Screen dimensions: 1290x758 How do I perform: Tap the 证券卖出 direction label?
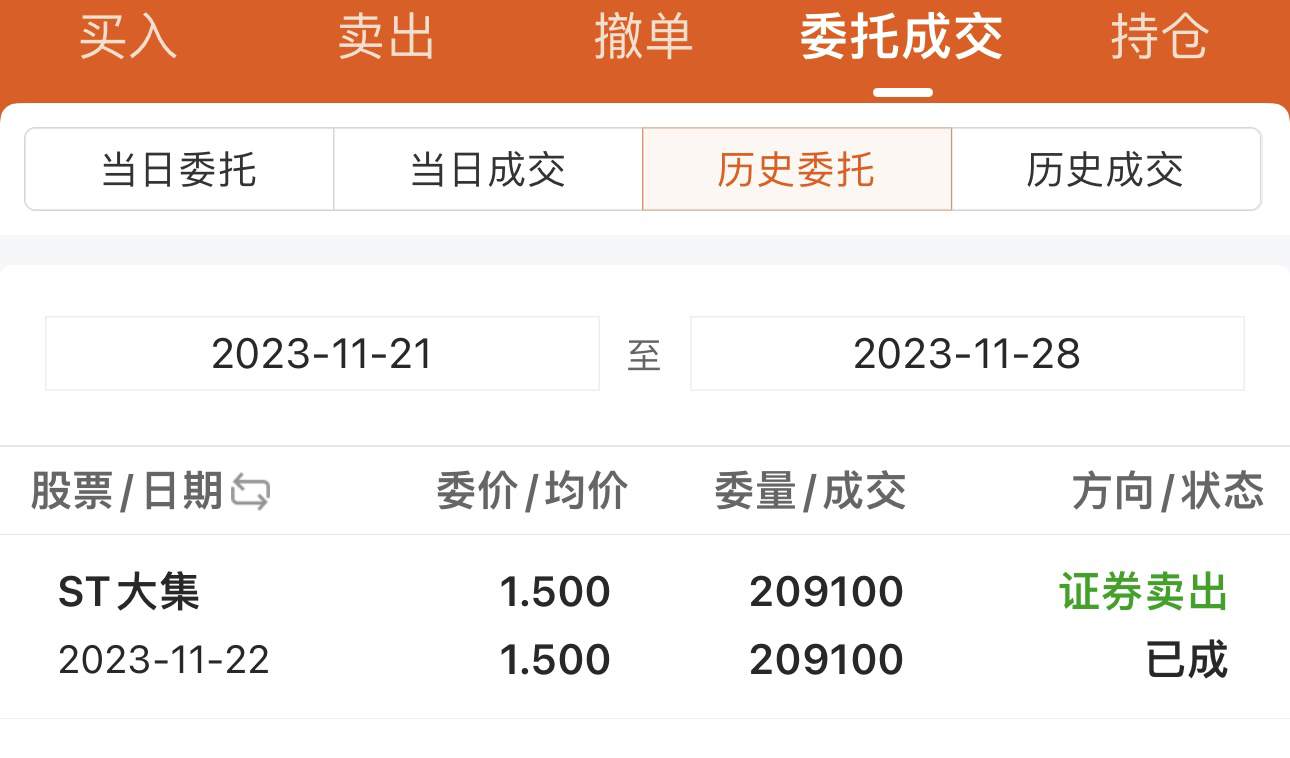[1144, 593]
